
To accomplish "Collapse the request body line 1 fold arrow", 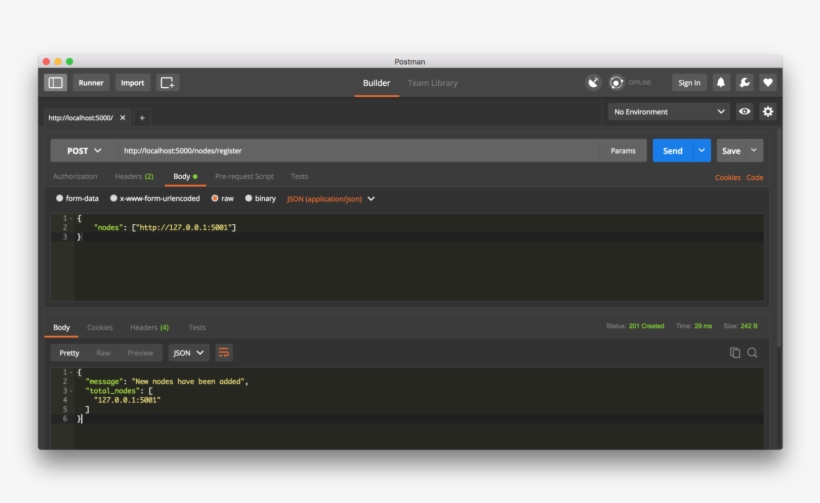I will 71,218.
